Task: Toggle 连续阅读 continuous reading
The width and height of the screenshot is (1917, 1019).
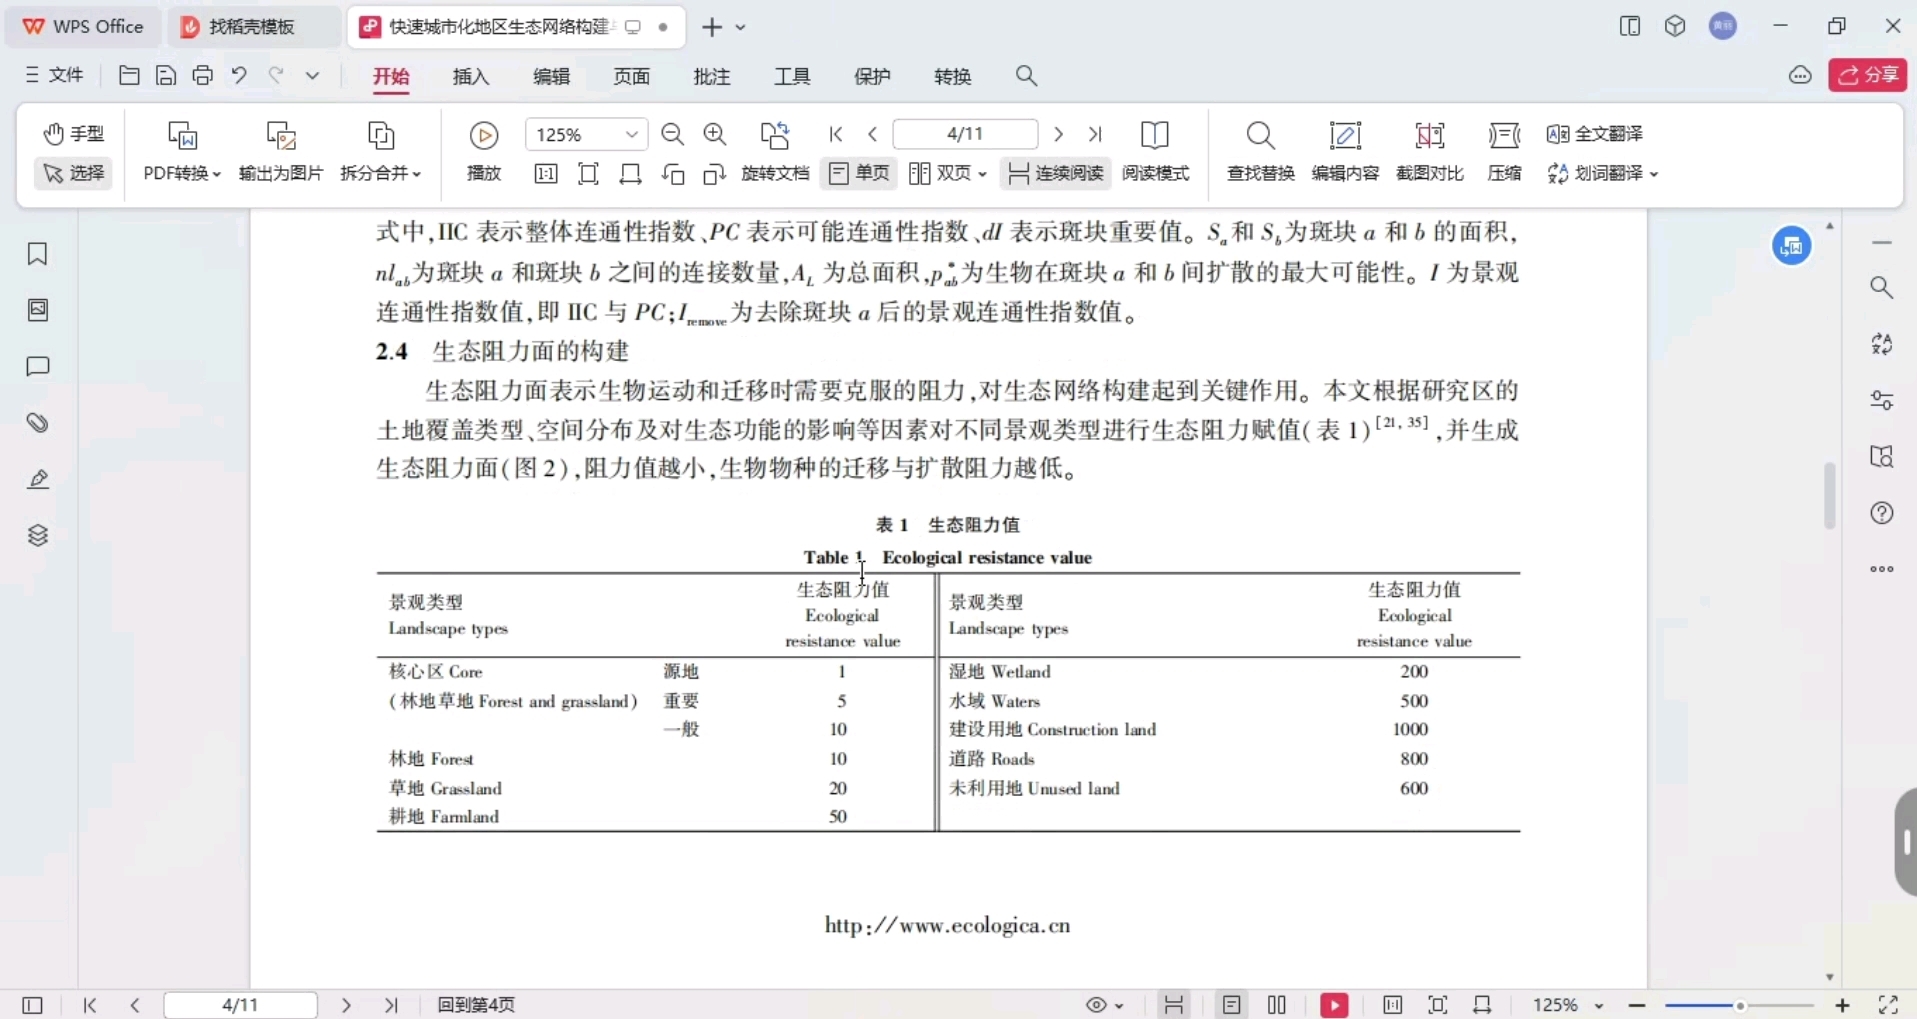Action: pyautogui.click(x=1055, y=174)
